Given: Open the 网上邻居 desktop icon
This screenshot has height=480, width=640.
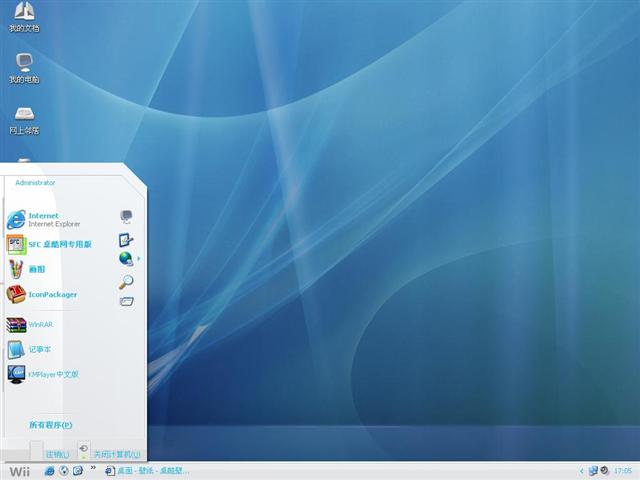Looking at the screenshot, I should point(24,120).
